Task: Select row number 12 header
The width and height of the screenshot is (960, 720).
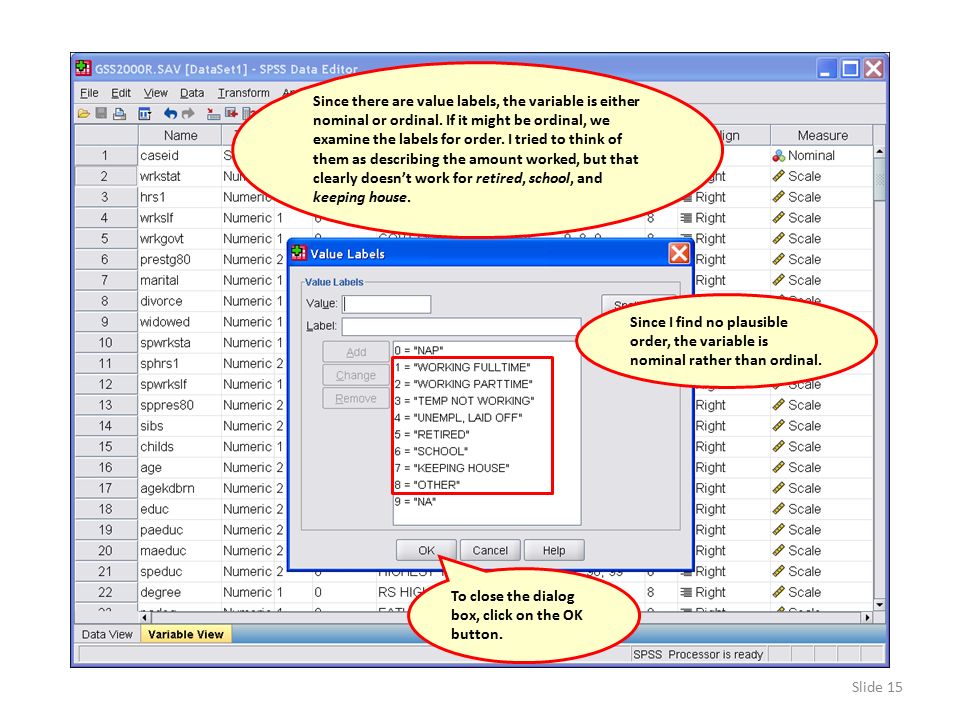Action: [x=105, y=384]
